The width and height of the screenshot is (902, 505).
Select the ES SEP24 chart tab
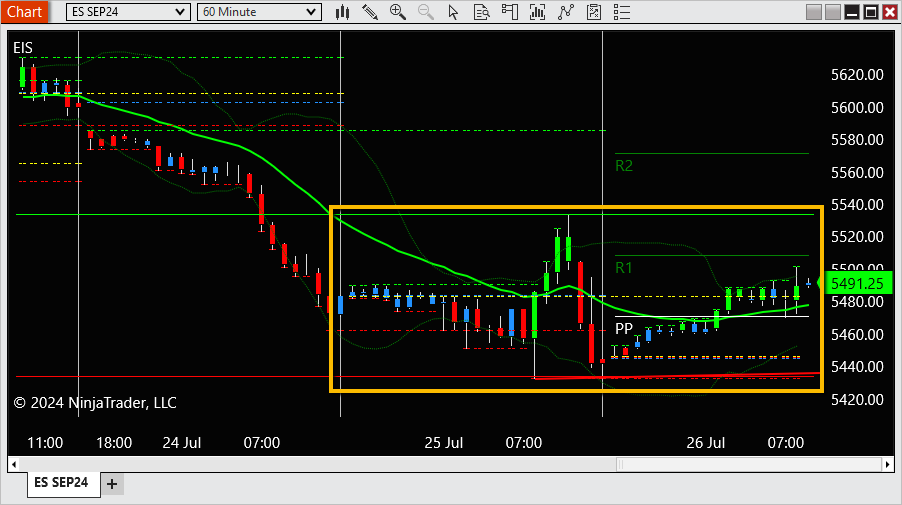(62, 483)
